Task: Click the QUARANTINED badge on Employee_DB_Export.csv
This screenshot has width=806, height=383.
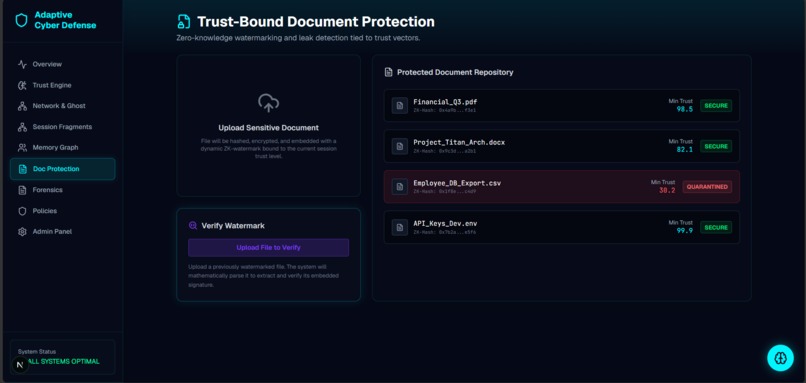Action: [707, 187]
